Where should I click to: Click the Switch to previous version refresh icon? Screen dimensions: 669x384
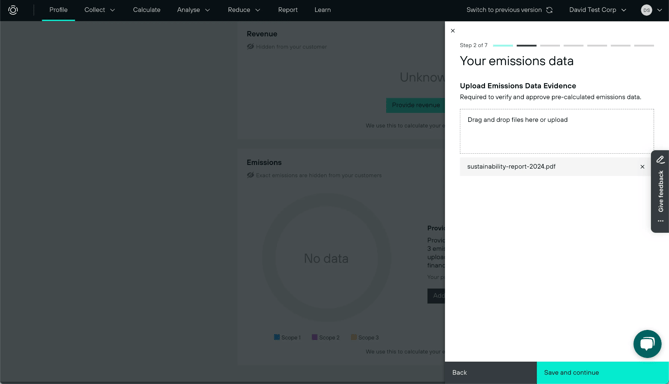550,10
